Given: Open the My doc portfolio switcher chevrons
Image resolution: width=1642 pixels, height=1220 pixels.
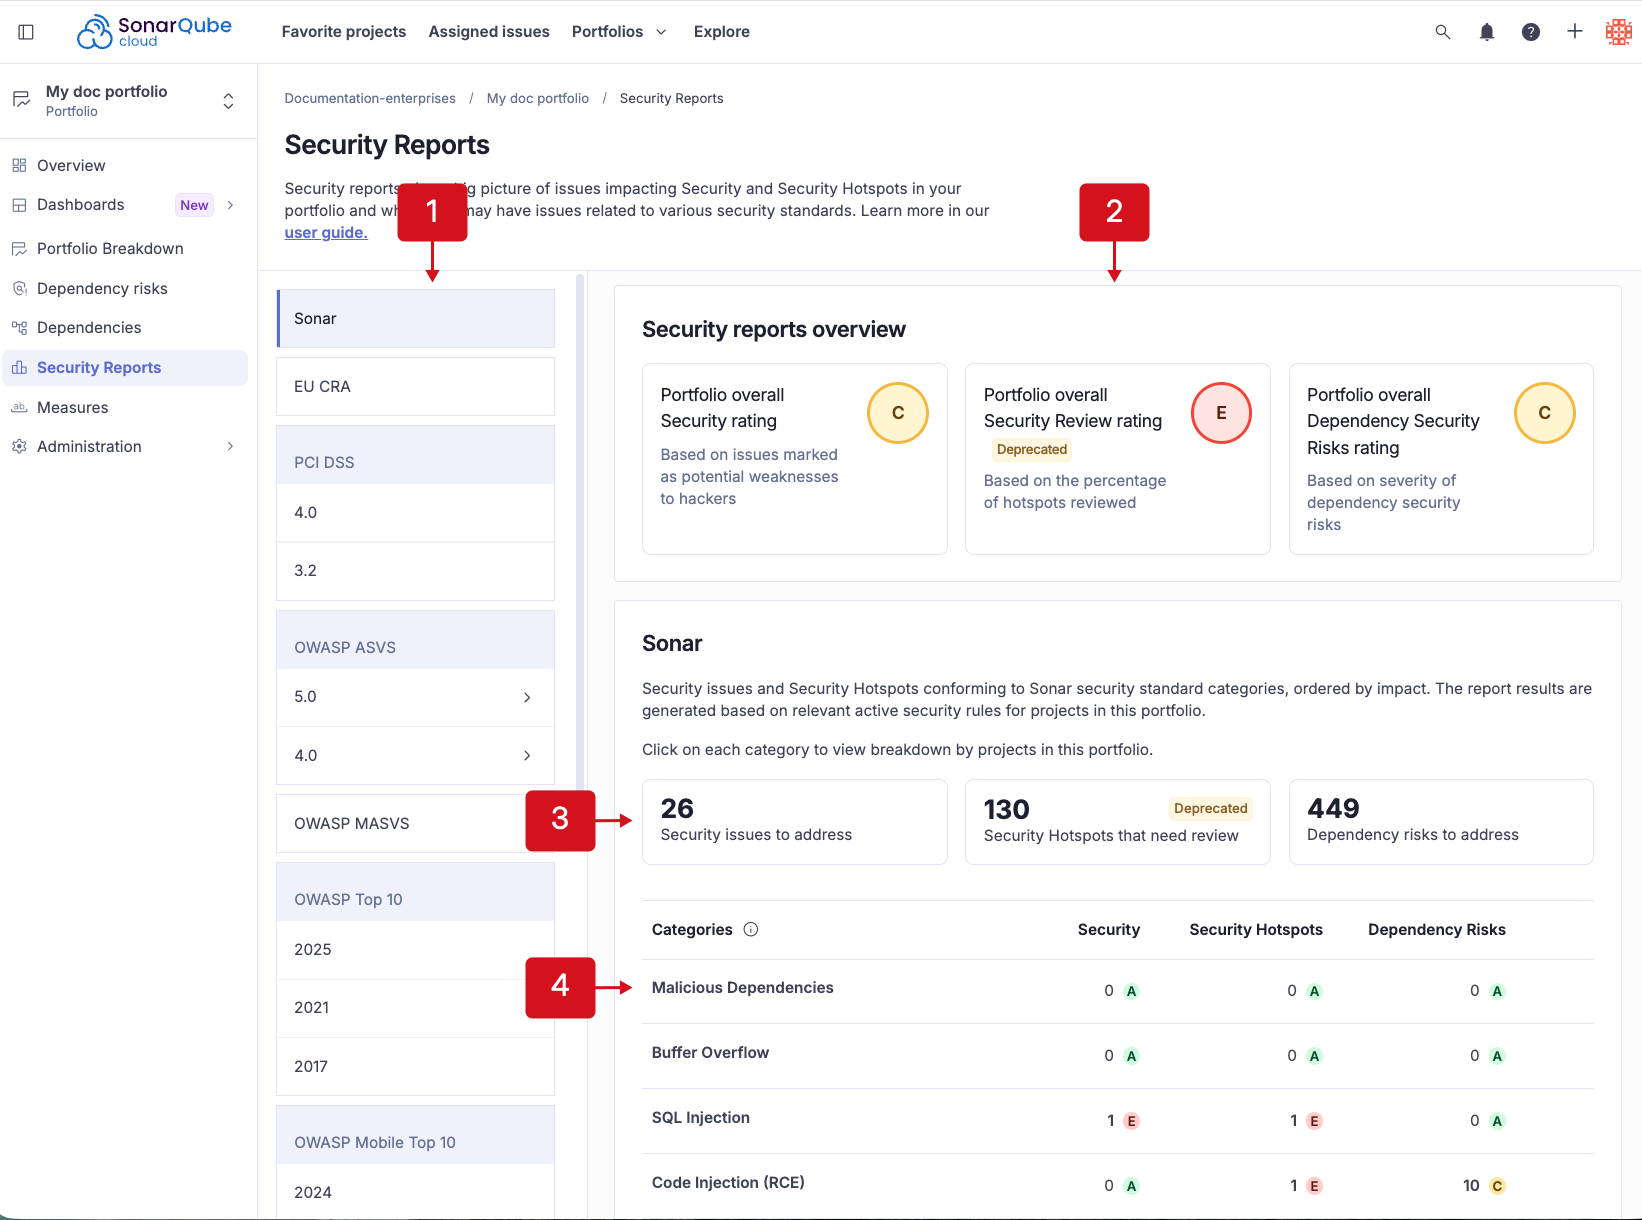Looking at the screenshot, I should click(x=228, y=101).
